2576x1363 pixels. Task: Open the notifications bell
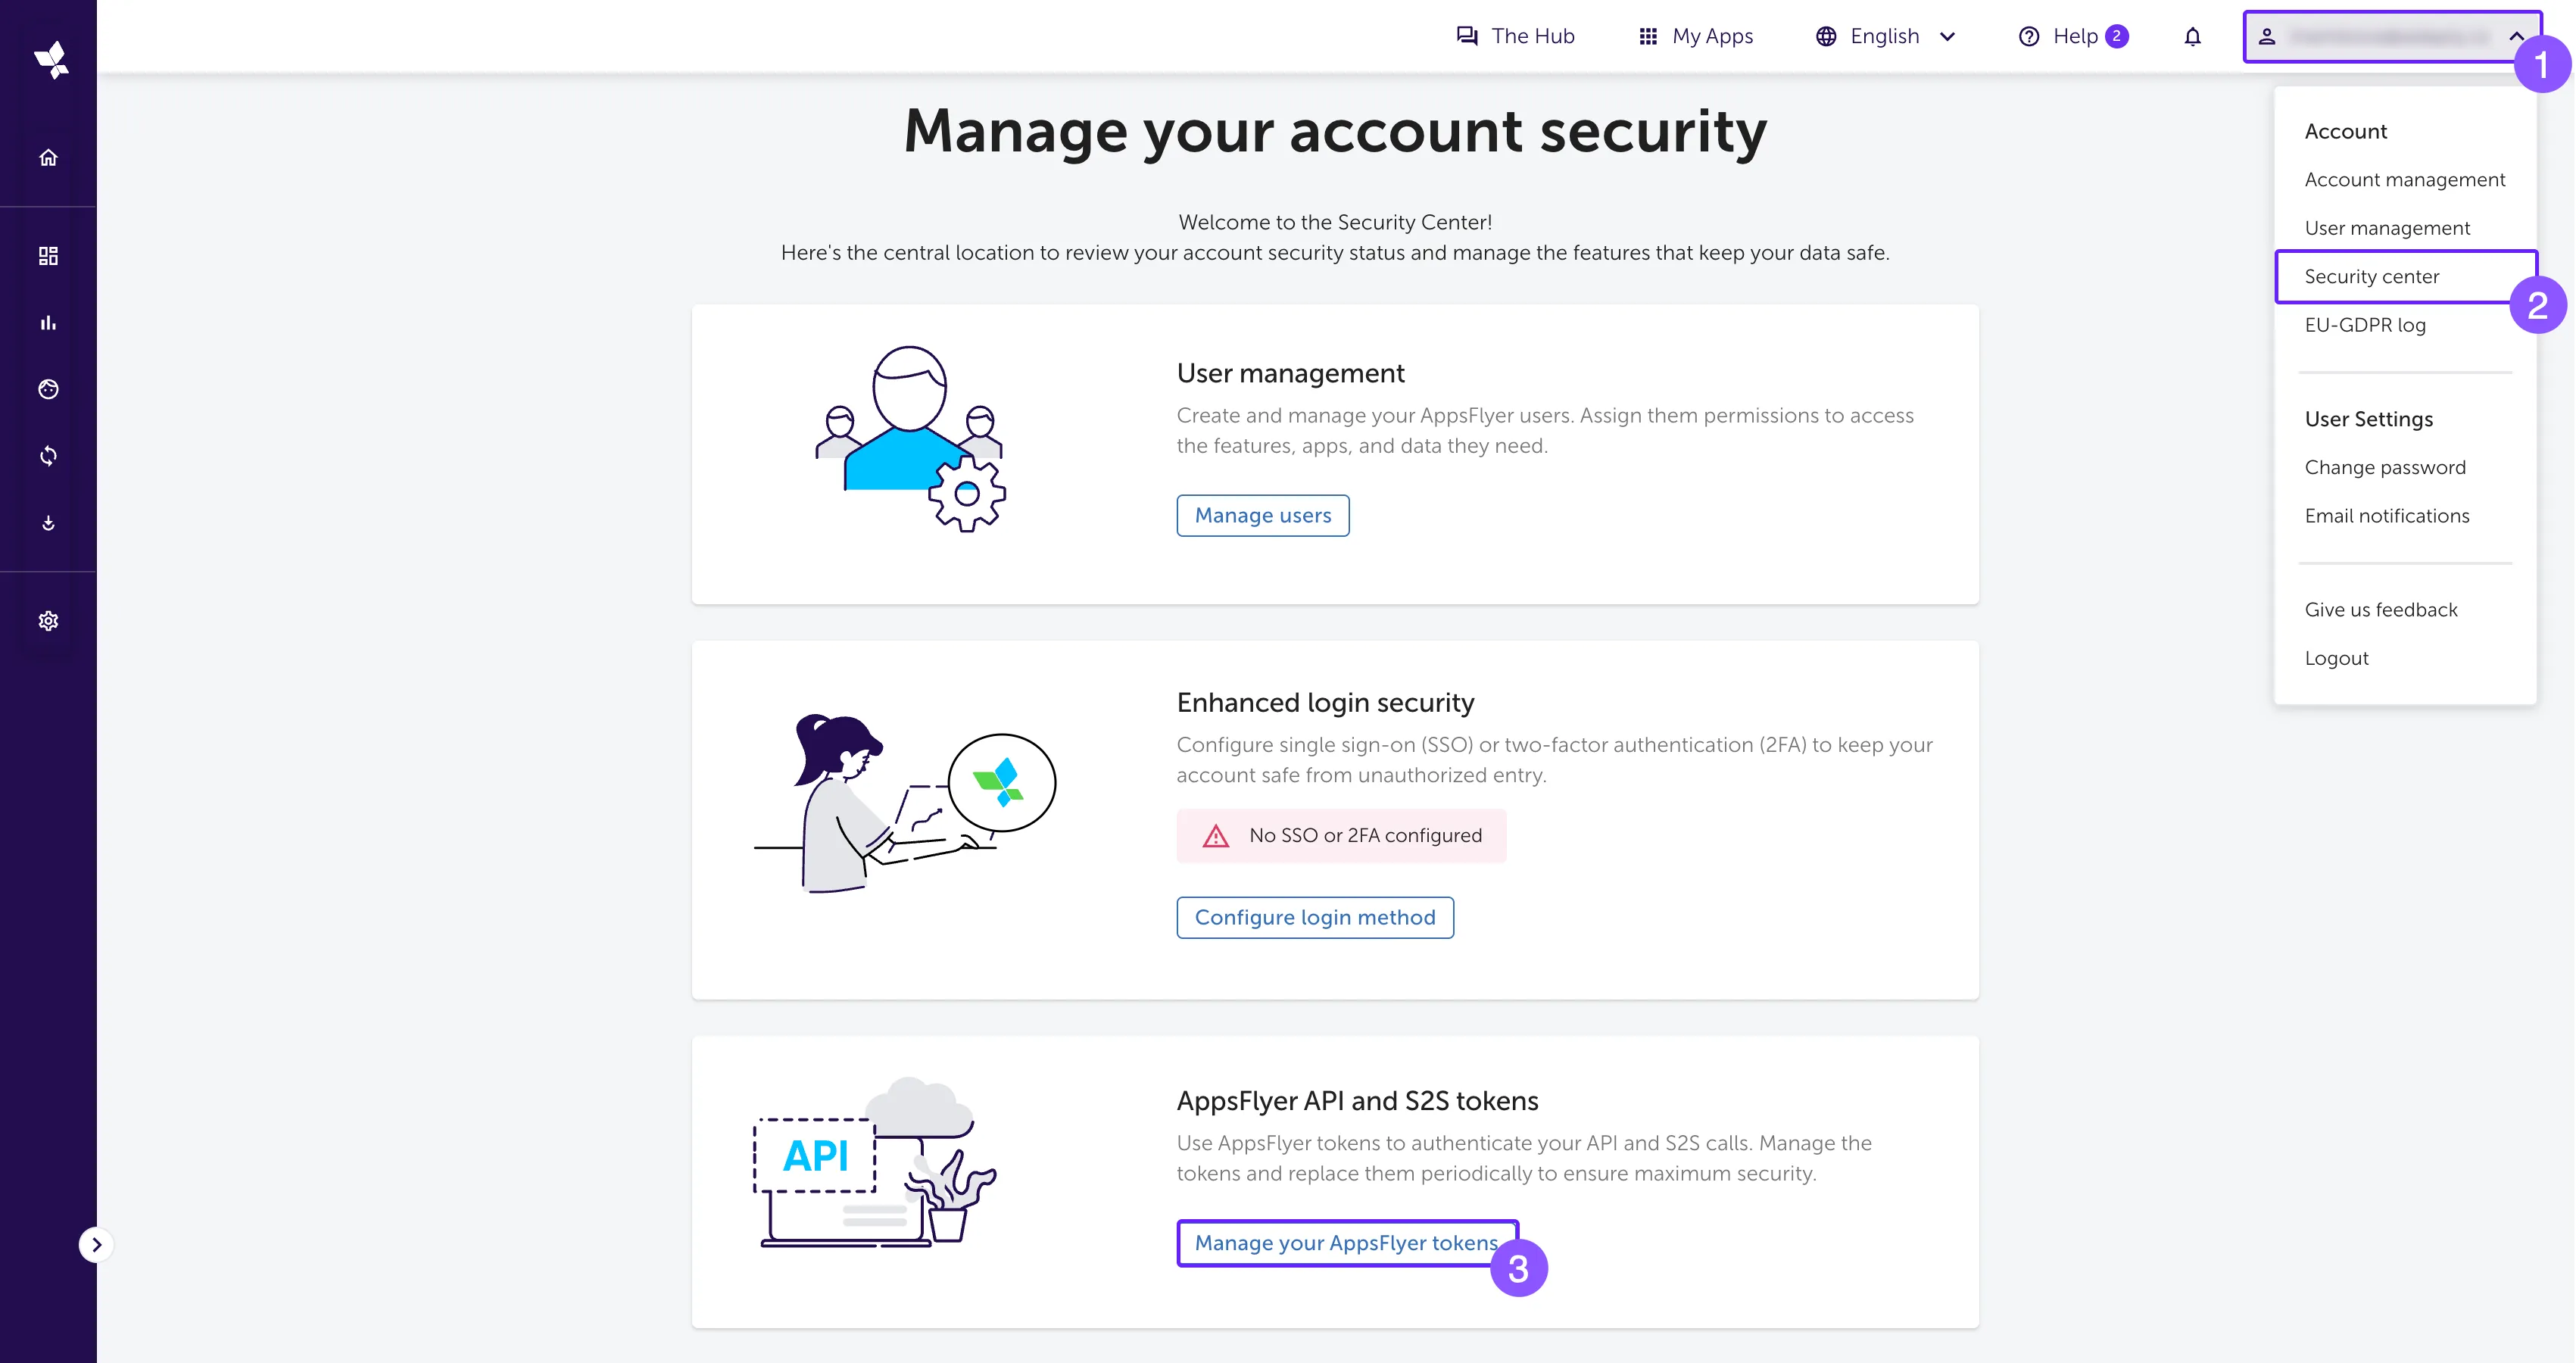[x=2192, y=37]
